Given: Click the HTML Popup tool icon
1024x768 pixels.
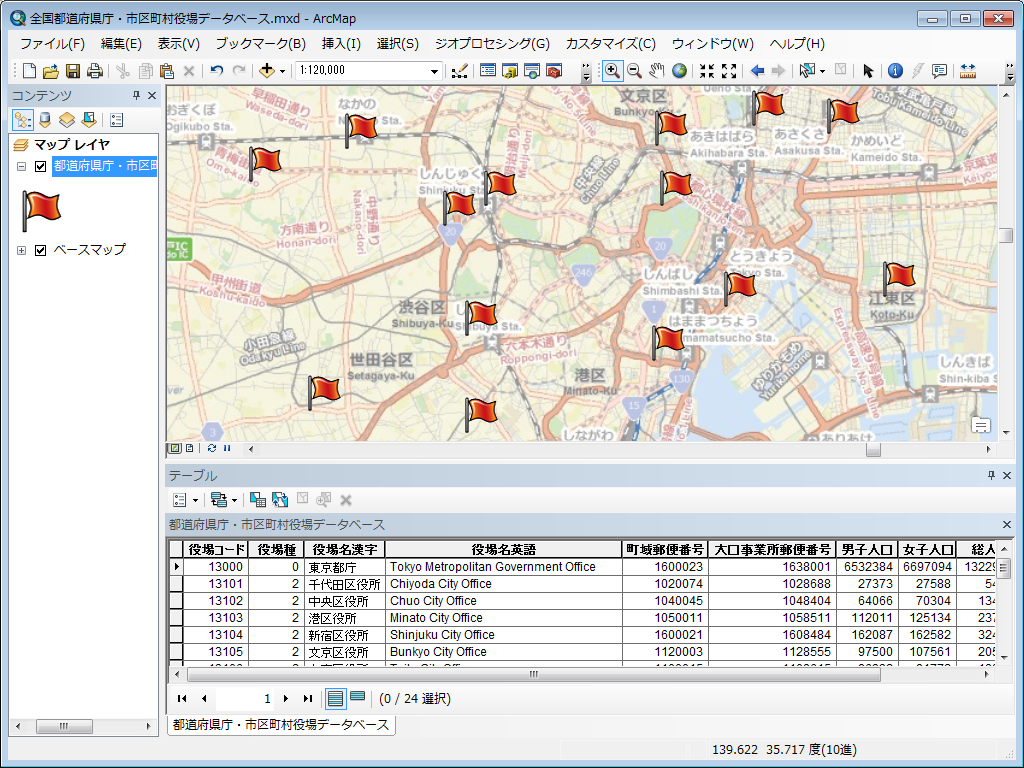Looking at the screenshot, I should click(x=939, y=71).
